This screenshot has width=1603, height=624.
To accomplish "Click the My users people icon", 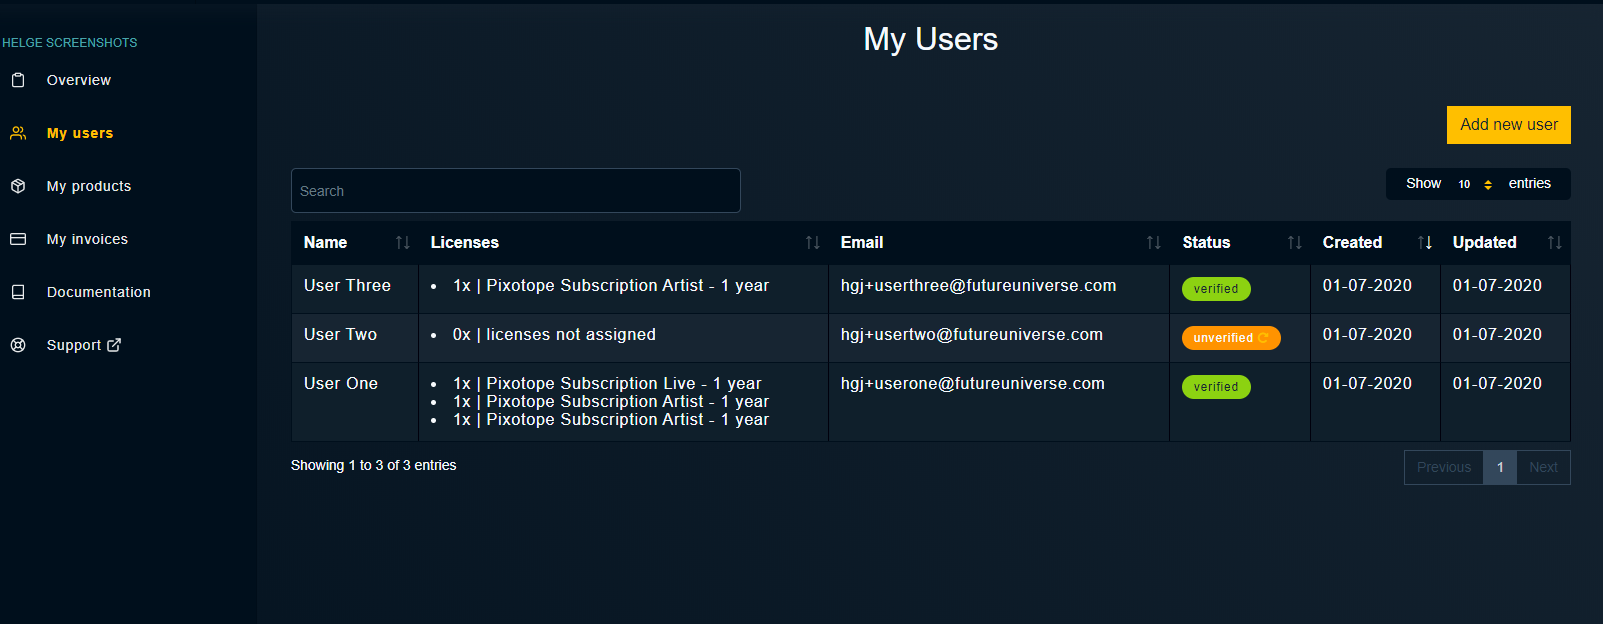I will (x=18, y=133).
